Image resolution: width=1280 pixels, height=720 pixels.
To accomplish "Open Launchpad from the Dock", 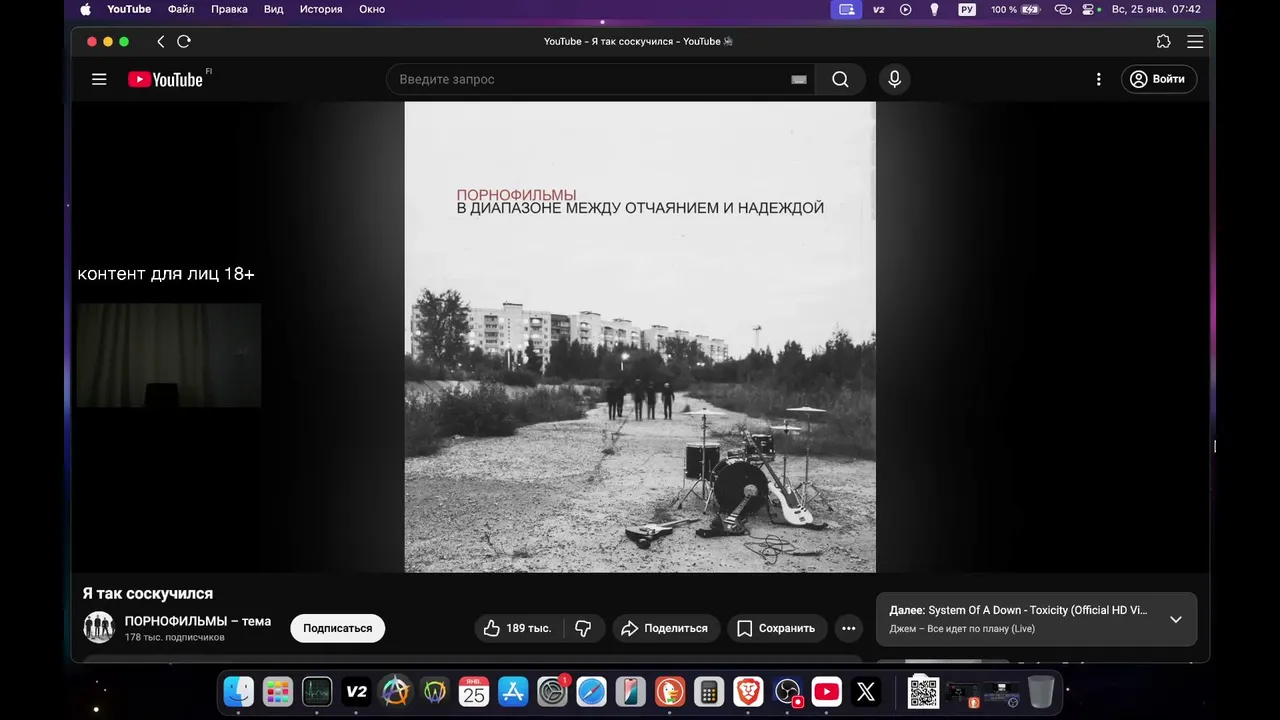I will pyautogui.click(x=278, y=691).
